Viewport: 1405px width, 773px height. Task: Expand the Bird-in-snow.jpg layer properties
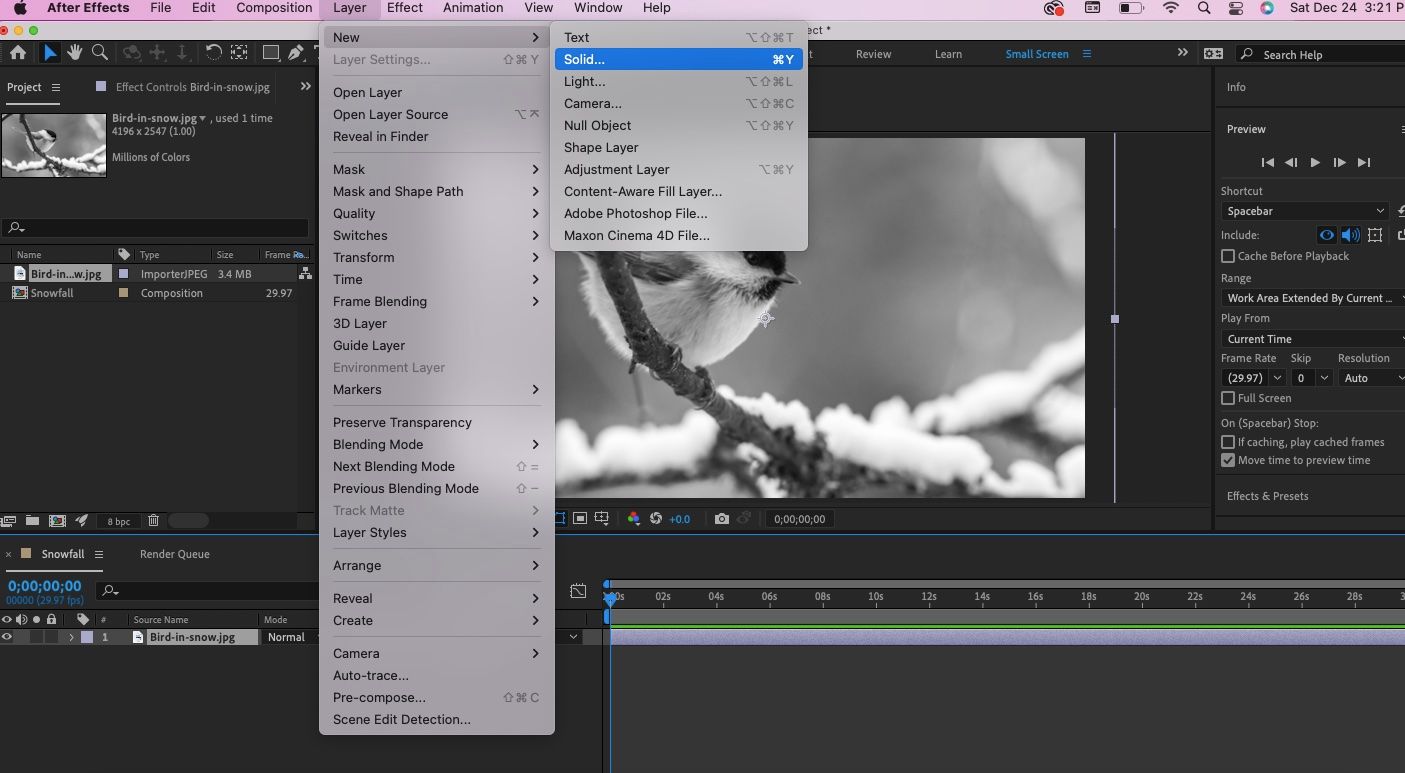click(71, 637)
